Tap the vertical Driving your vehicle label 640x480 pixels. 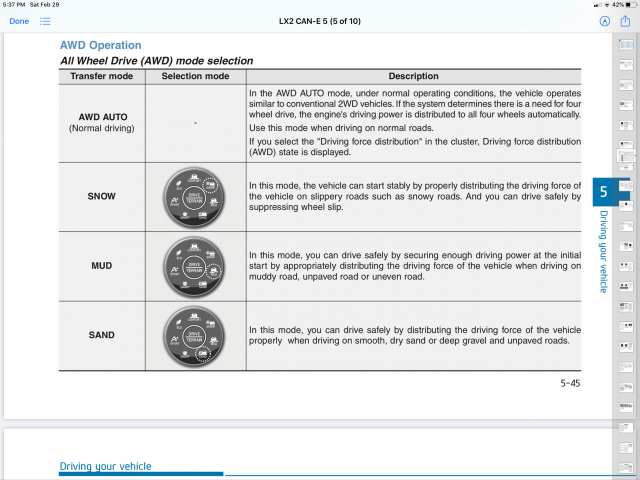[603, 251]
